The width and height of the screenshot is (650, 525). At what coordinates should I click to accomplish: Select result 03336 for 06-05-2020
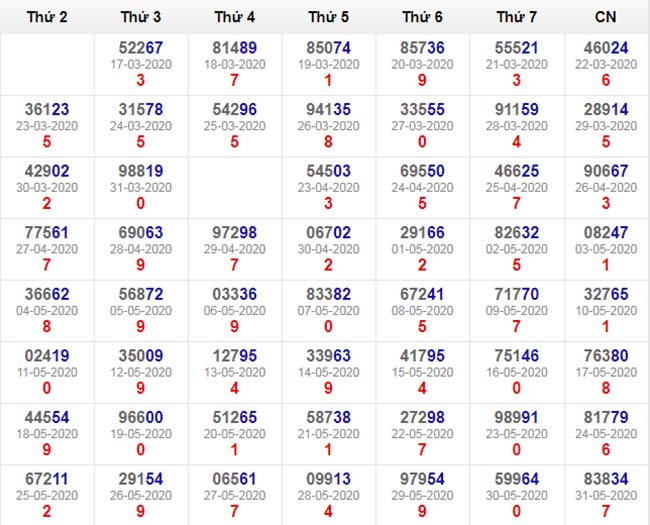(x=235, y=294)
